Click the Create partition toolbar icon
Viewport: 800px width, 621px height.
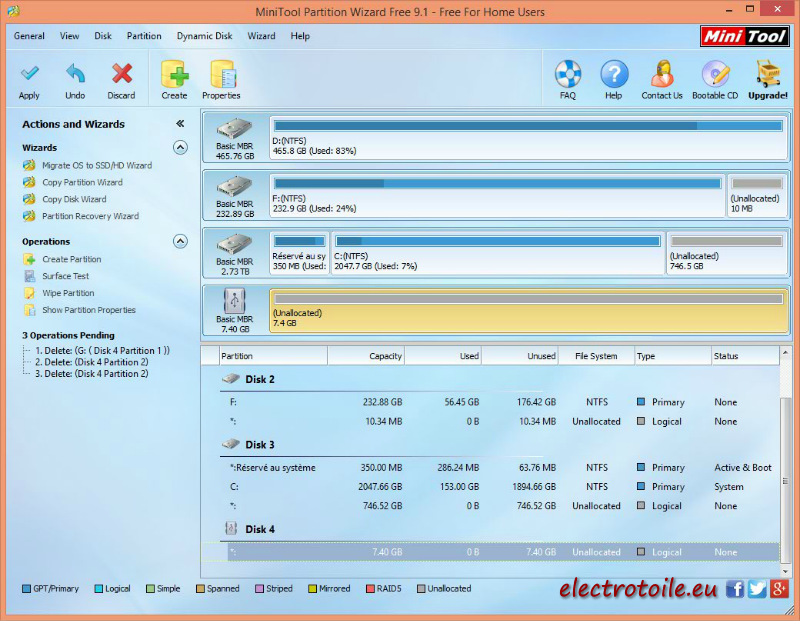click(174, 81)
